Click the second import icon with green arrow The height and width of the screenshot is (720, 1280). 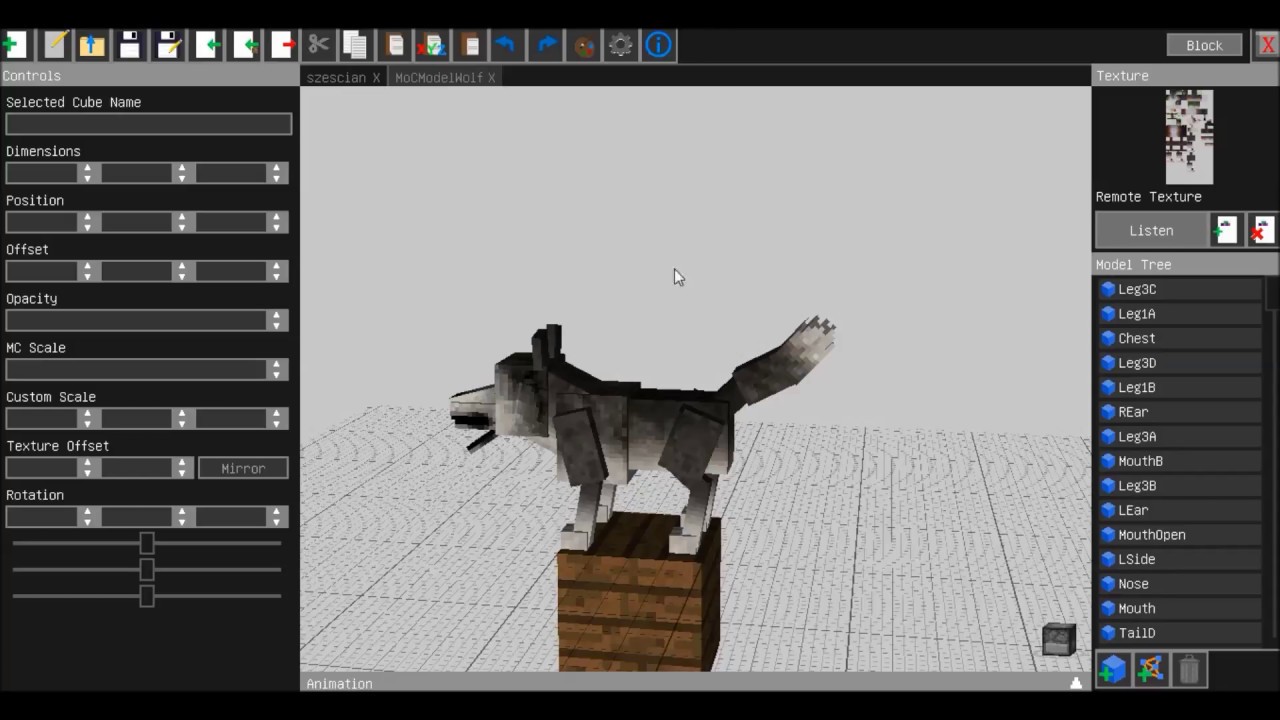pos(246,45)
